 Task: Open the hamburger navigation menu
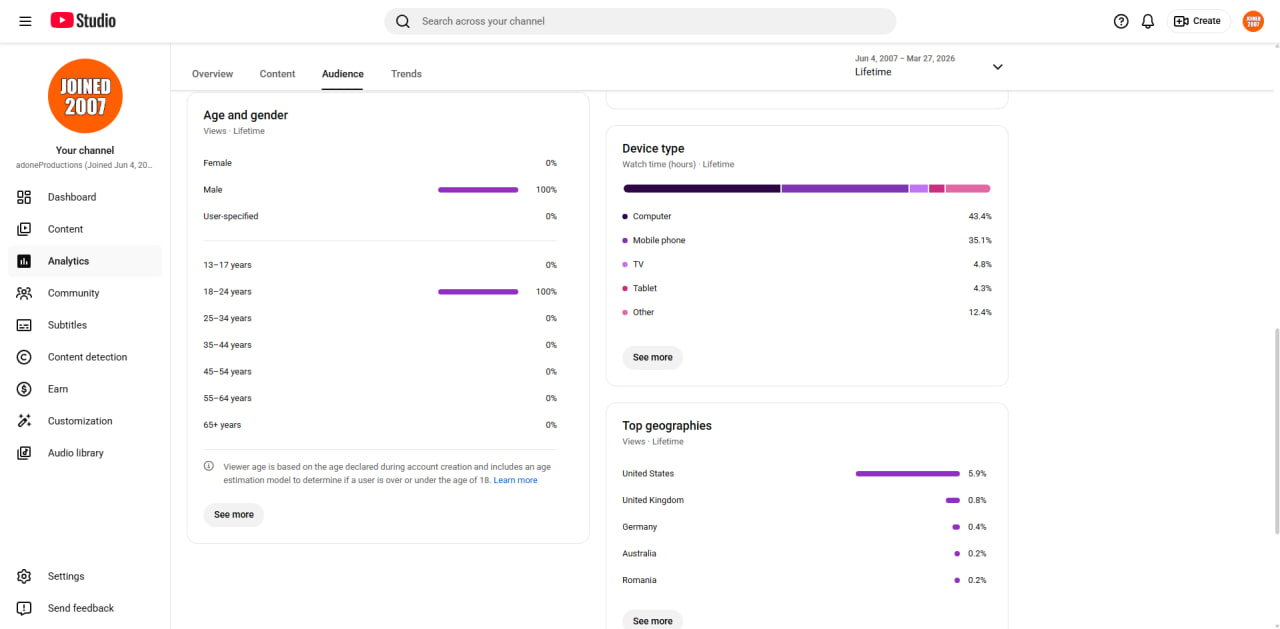click(x=25, y=21)
